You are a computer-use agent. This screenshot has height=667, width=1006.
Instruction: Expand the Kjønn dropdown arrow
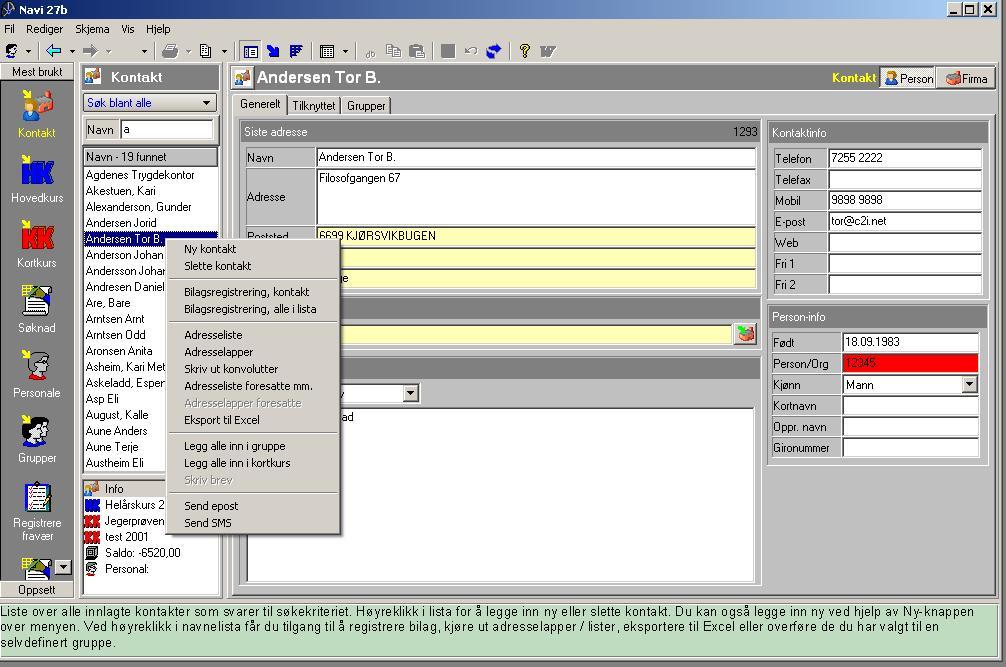point(969,384)
